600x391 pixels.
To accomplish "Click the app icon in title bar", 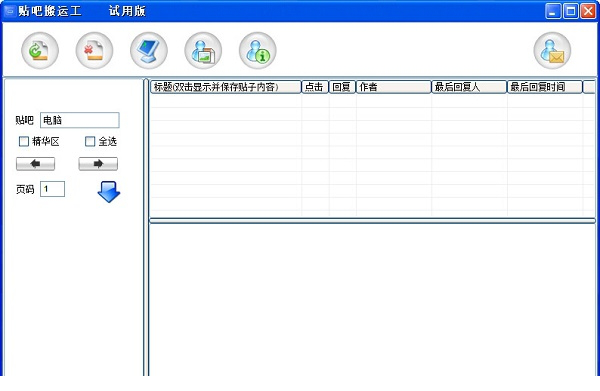I will coord(10,11).
